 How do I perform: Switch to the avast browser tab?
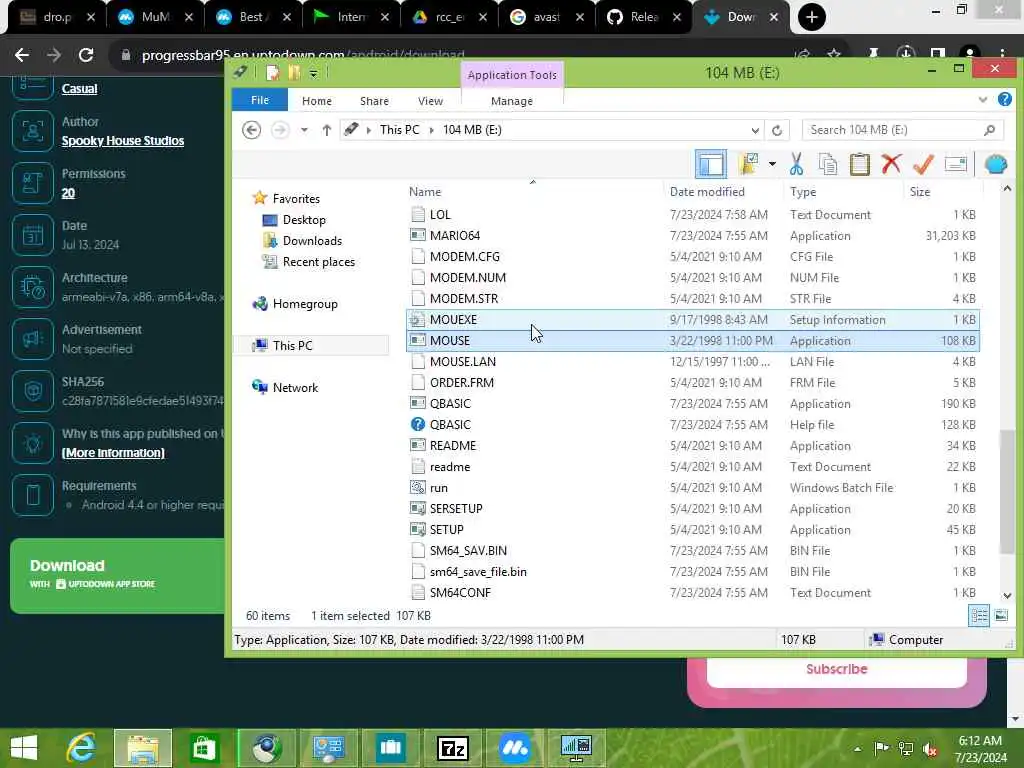[x=546, y=17]
